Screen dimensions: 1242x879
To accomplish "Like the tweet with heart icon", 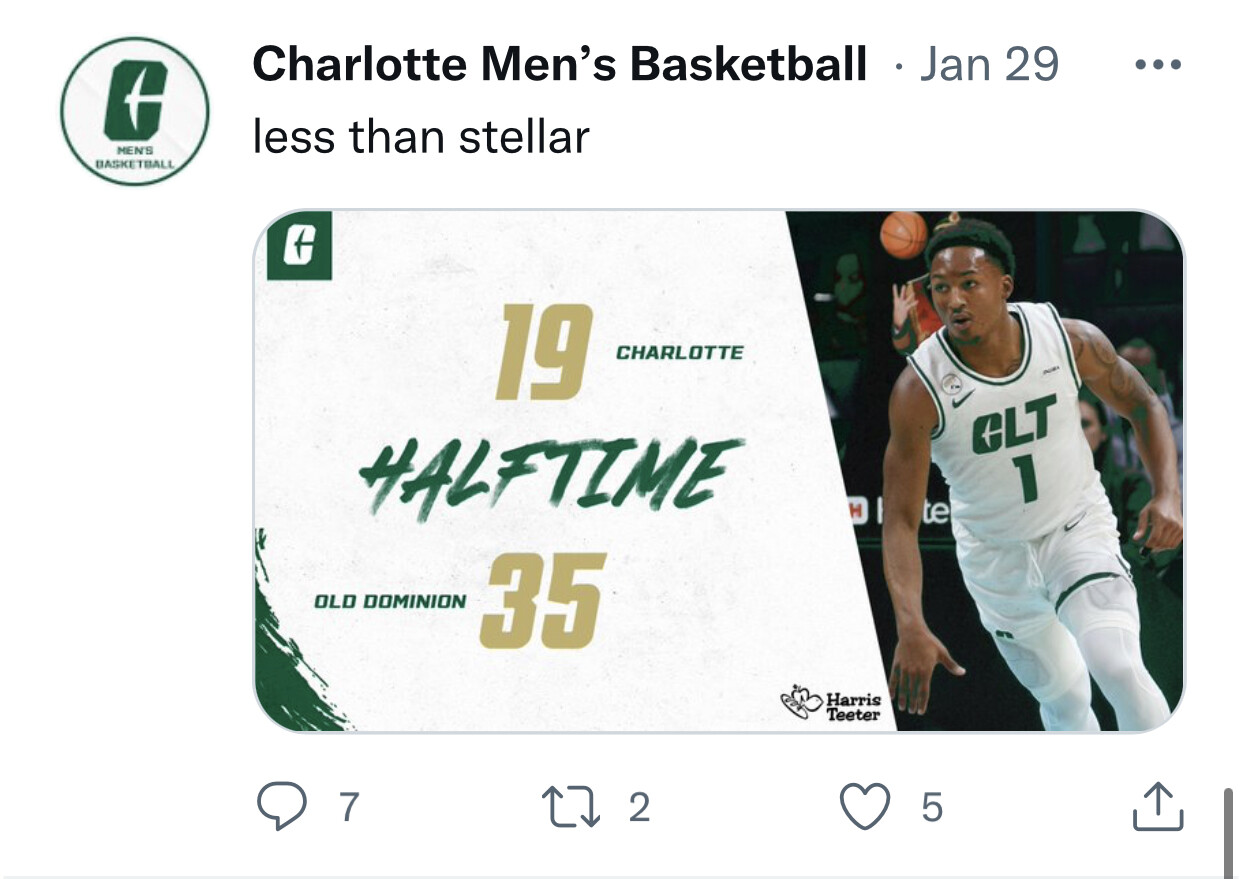I will [x=864, y=806].
